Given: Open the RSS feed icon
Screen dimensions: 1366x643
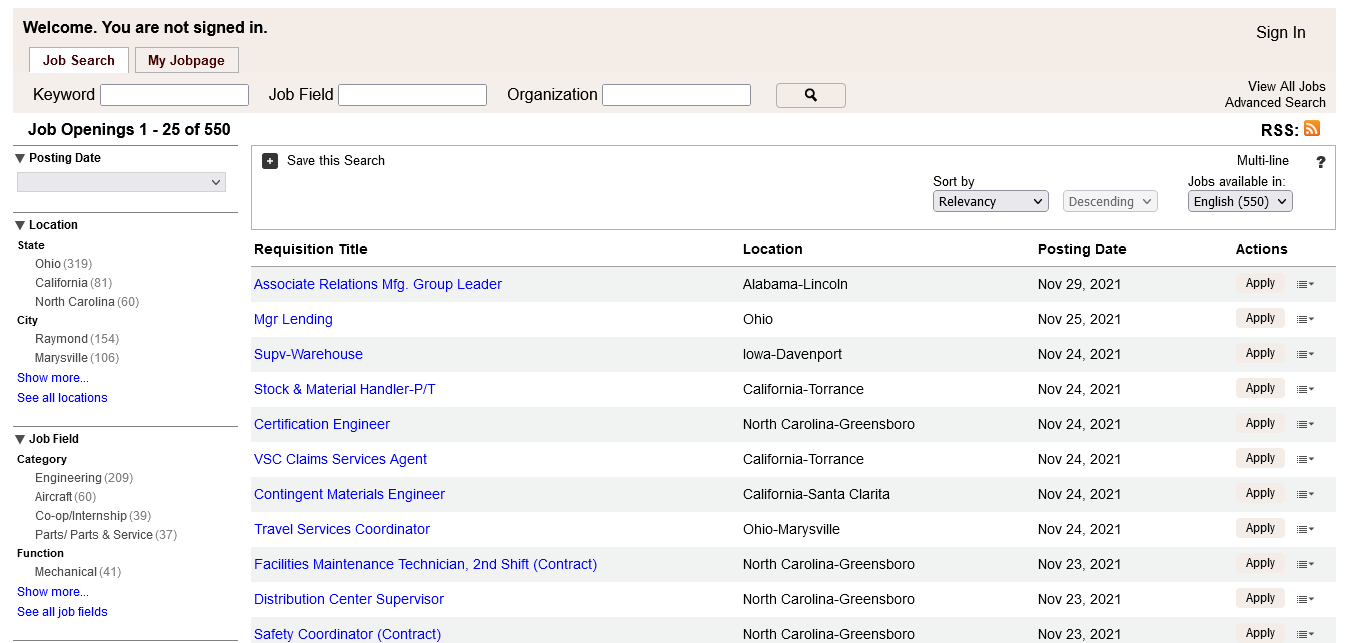Looking at the screenshot, I should coord(1312,129).
